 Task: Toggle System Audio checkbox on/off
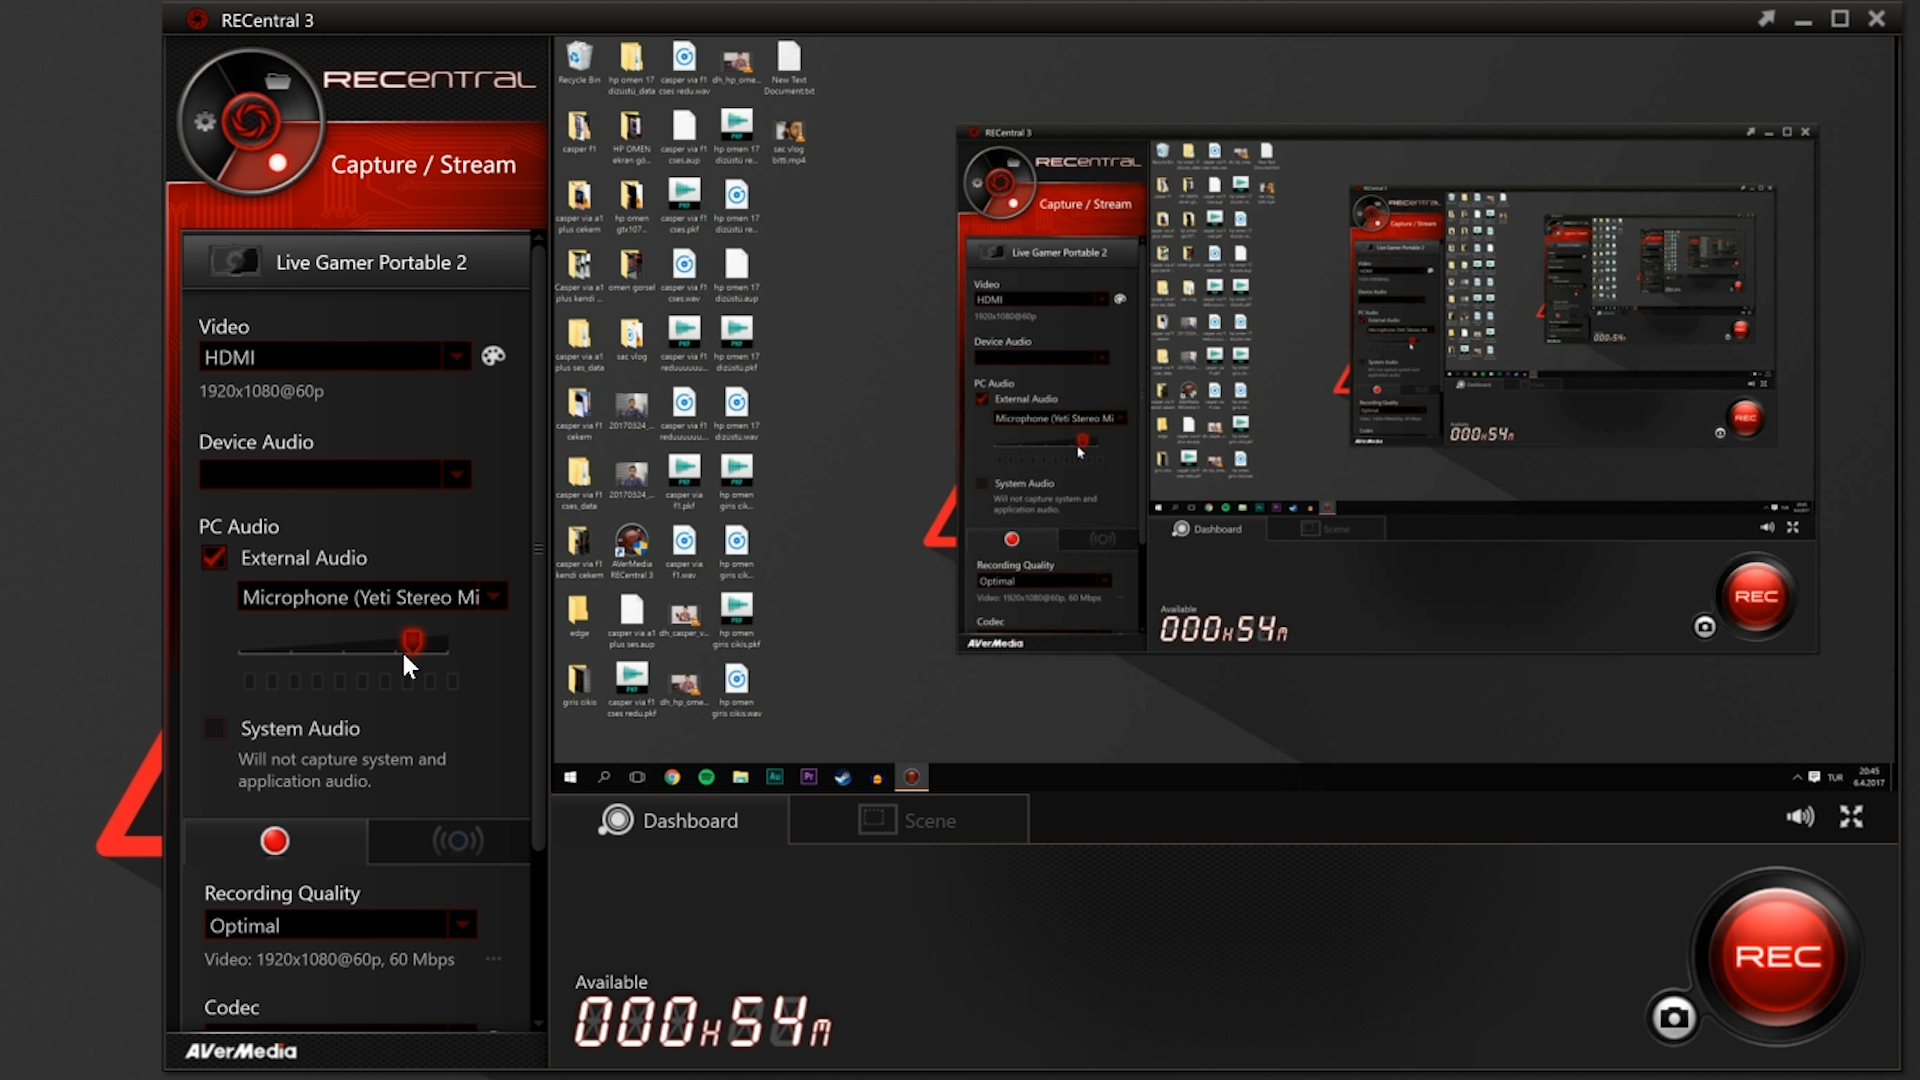click(x=215, y=727)
